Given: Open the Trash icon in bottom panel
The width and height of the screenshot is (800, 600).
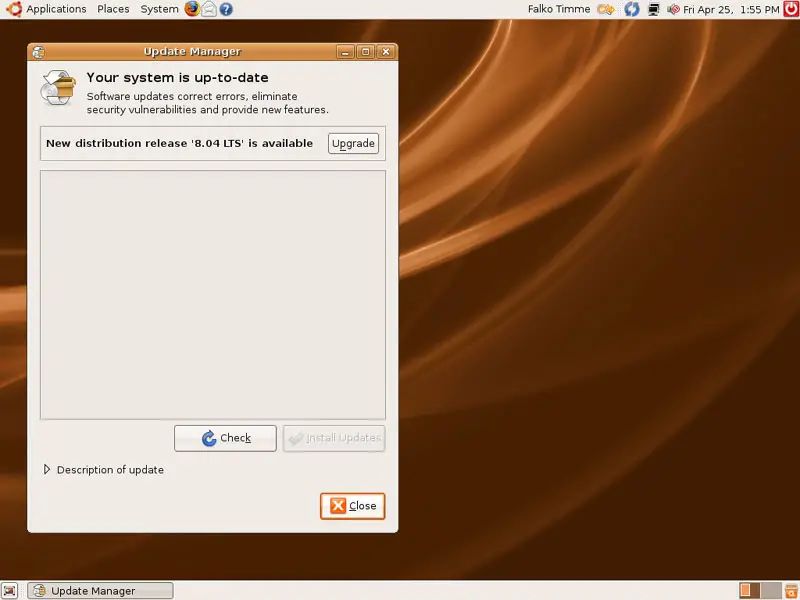Looking at the screenshot, I should tap(791, 590).
